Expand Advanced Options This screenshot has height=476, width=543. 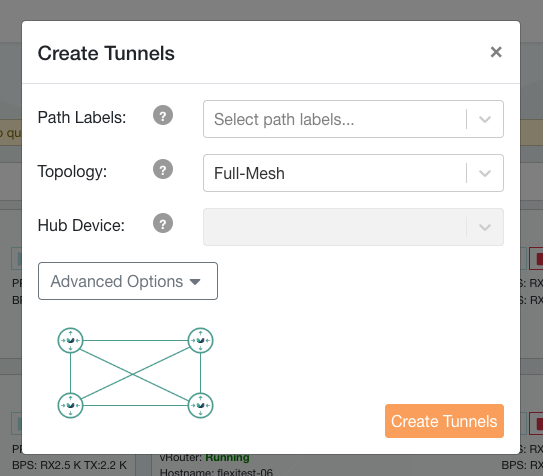(128, 281)
